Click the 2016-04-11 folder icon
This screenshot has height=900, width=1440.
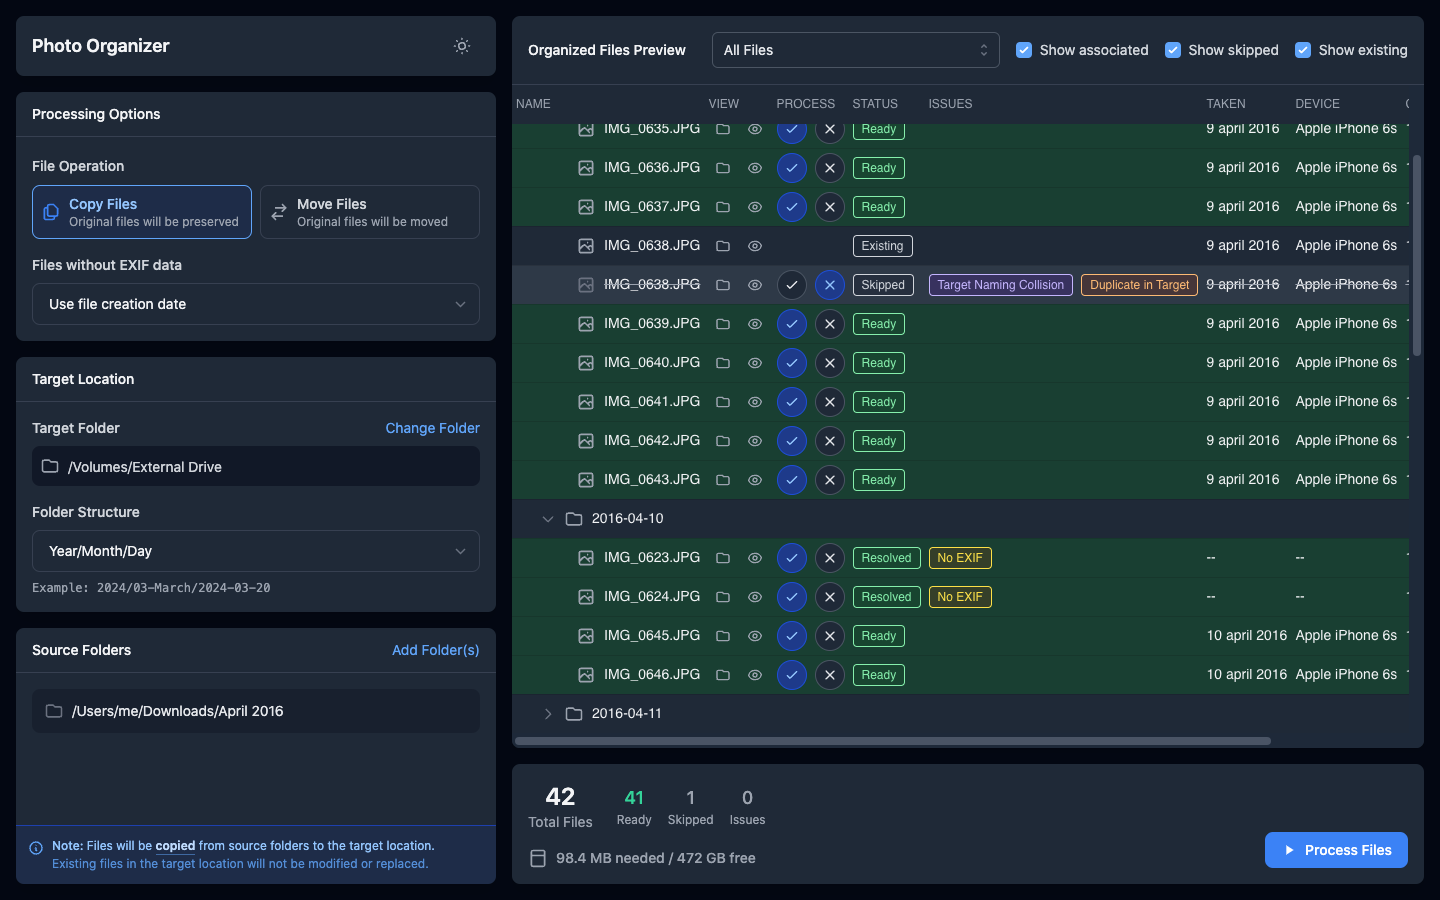pyautogui.click(x=574, y=714)
